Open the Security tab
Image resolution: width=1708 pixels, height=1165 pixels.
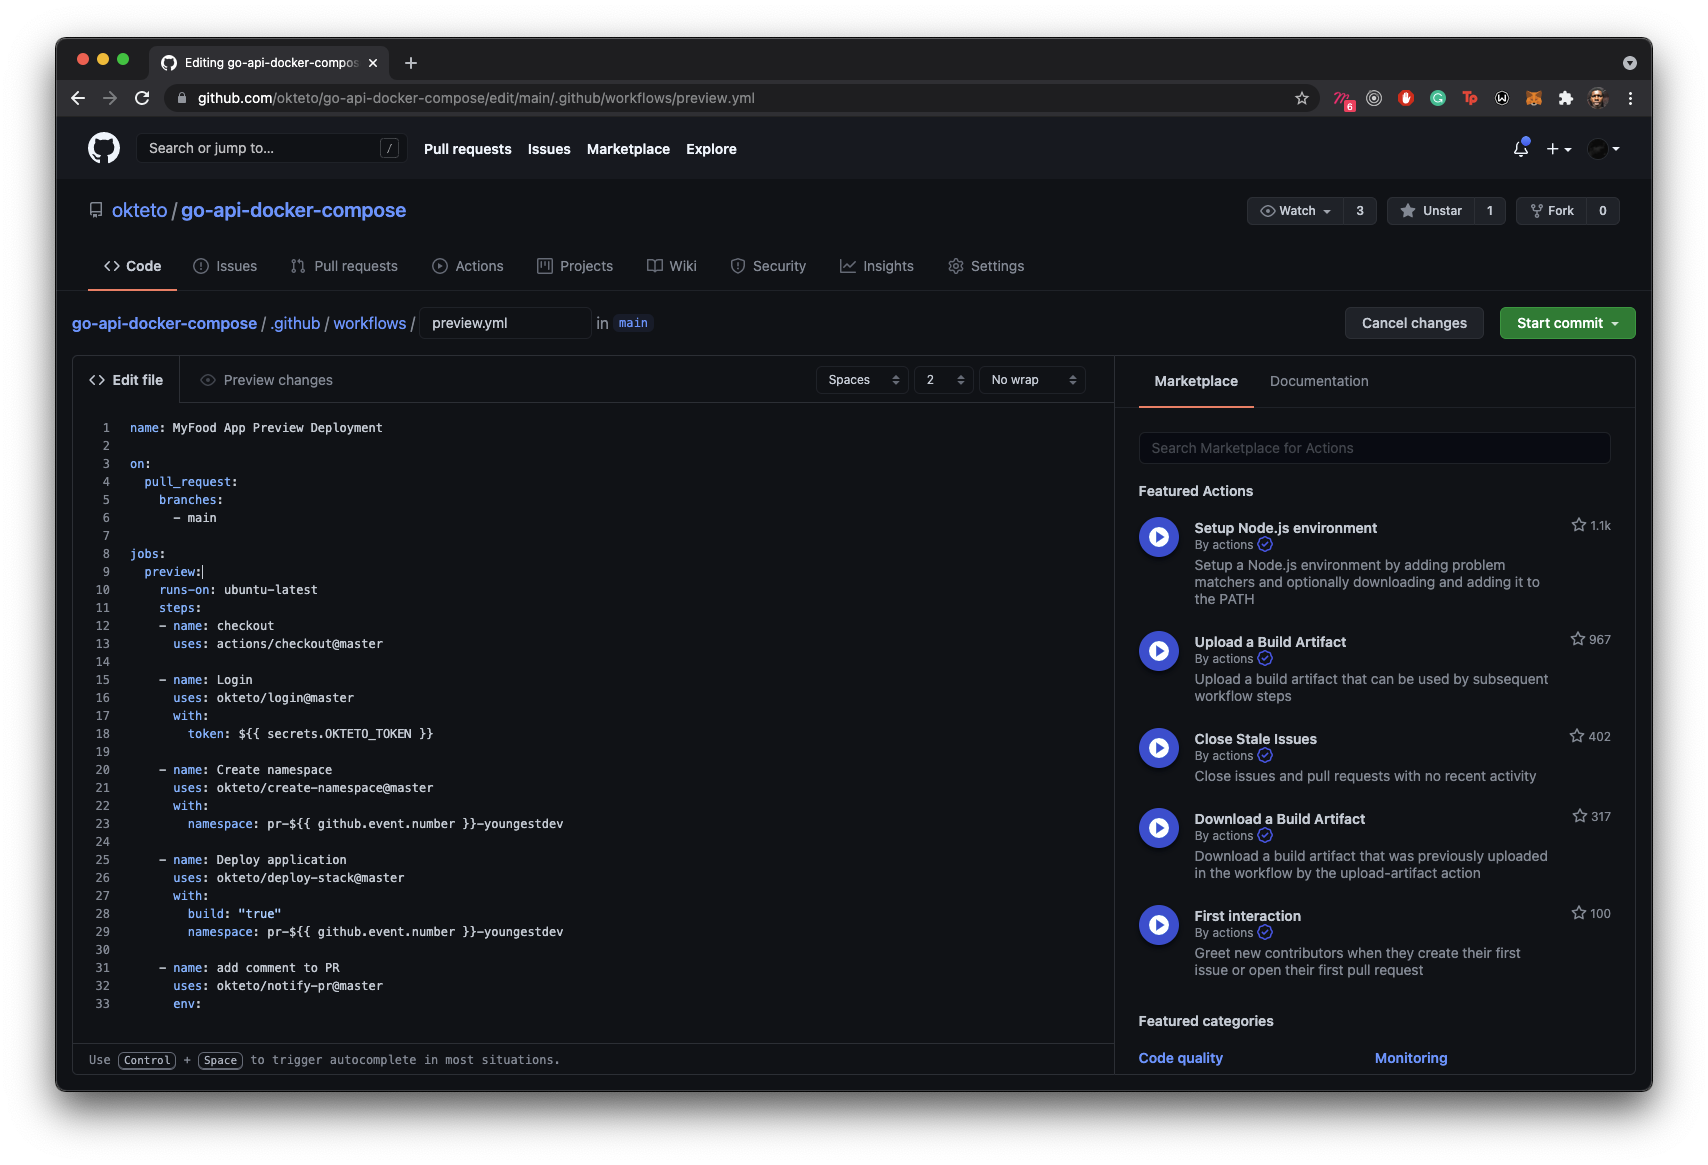click(768, 266)
